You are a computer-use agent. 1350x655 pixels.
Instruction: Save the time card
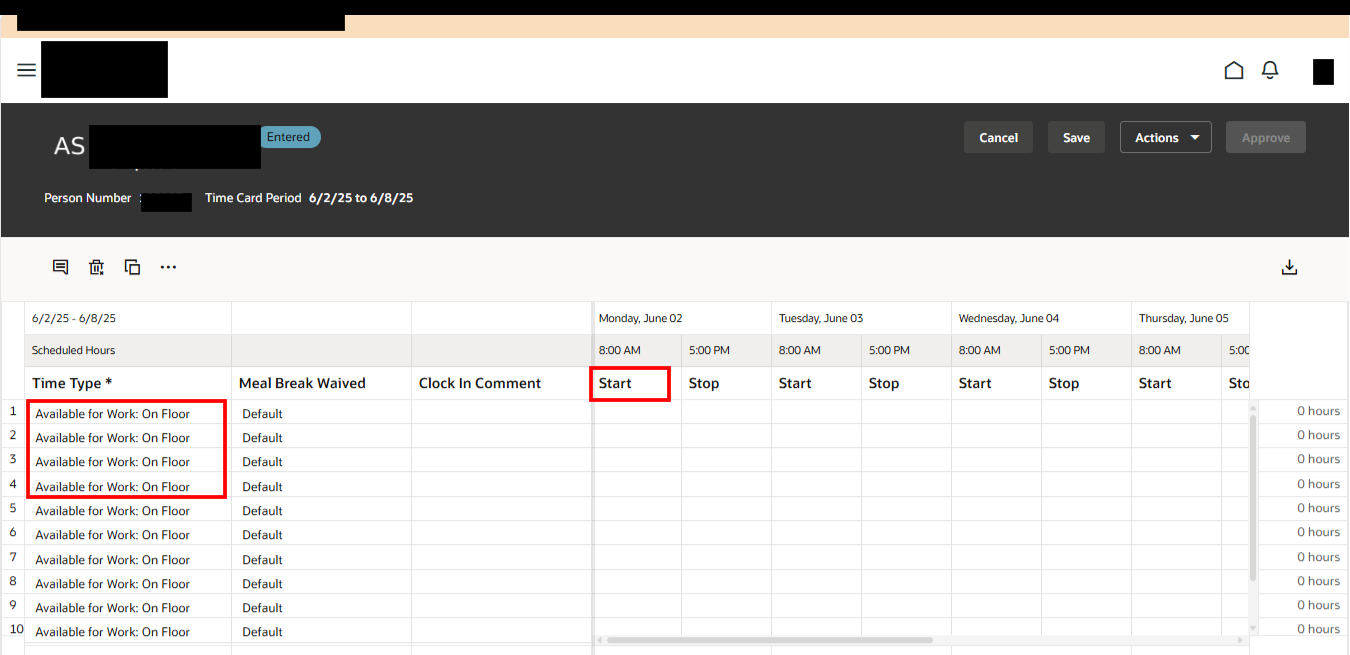pos(1076,138)
